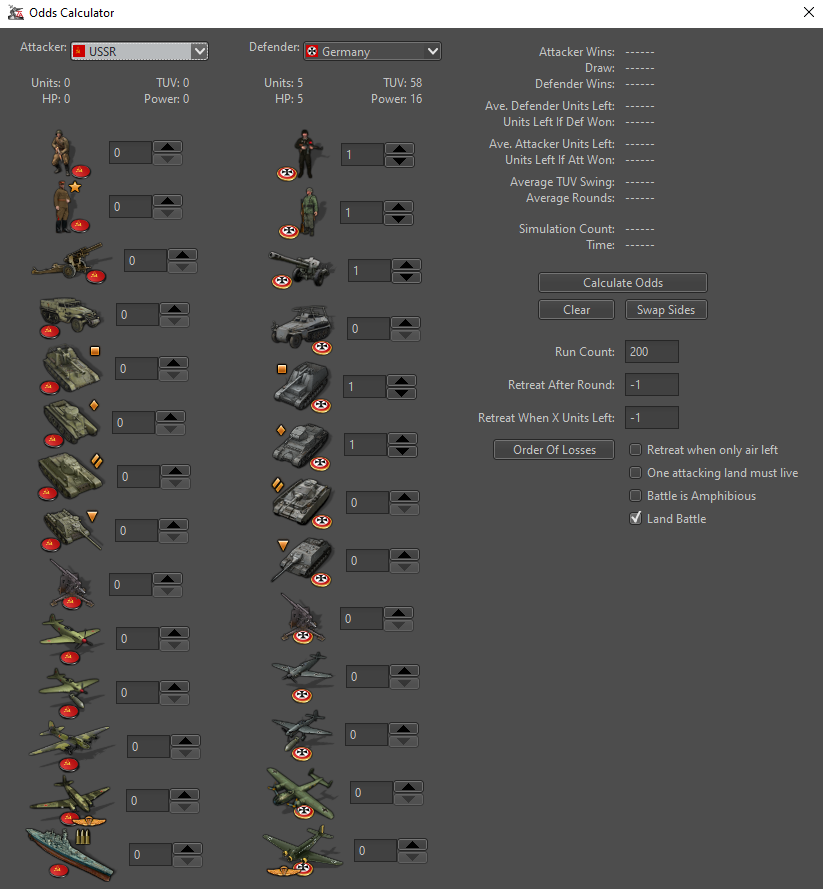Click the German anti-aircraft gun icon
The width and height of the screenshot is (823, 889).
pos(303,619)
